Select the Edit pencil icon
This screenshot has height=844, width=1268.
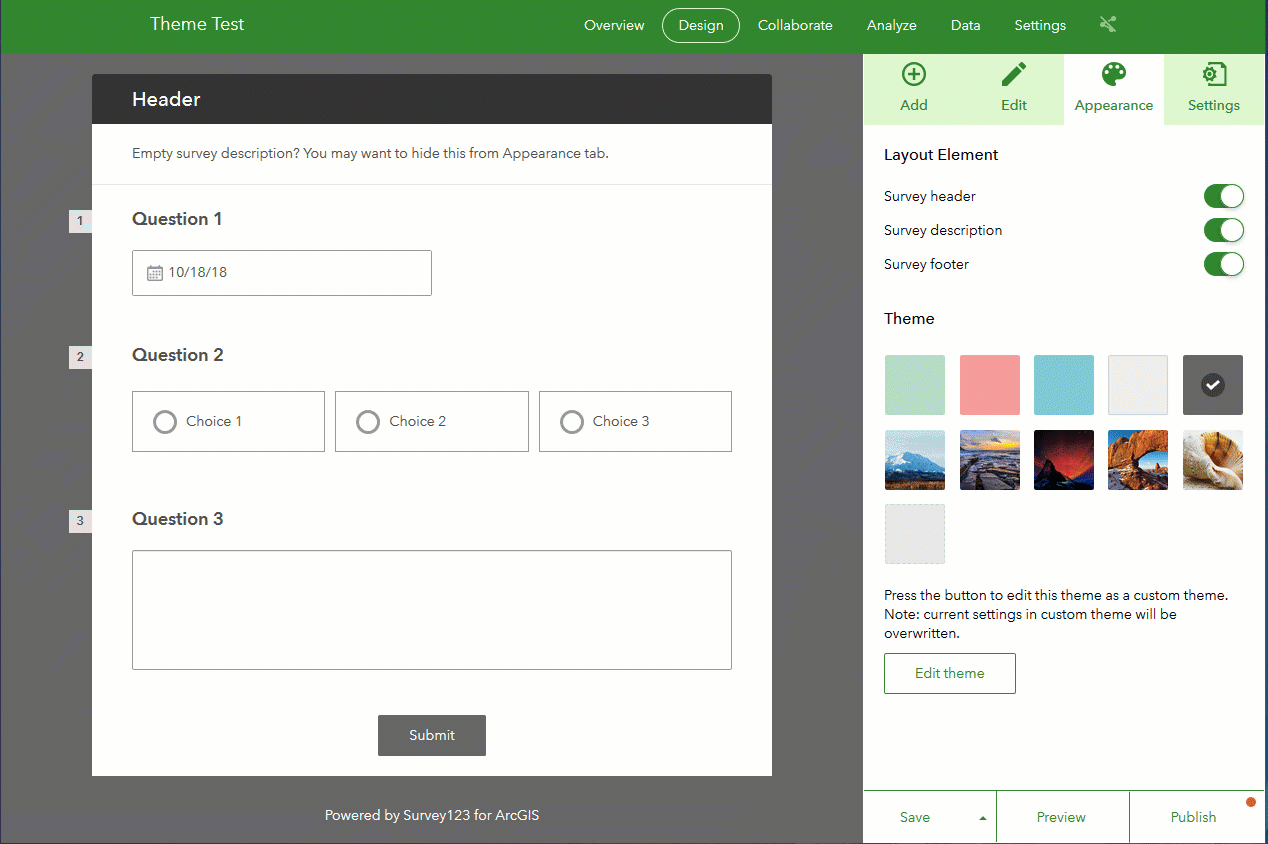(1014, 74)
